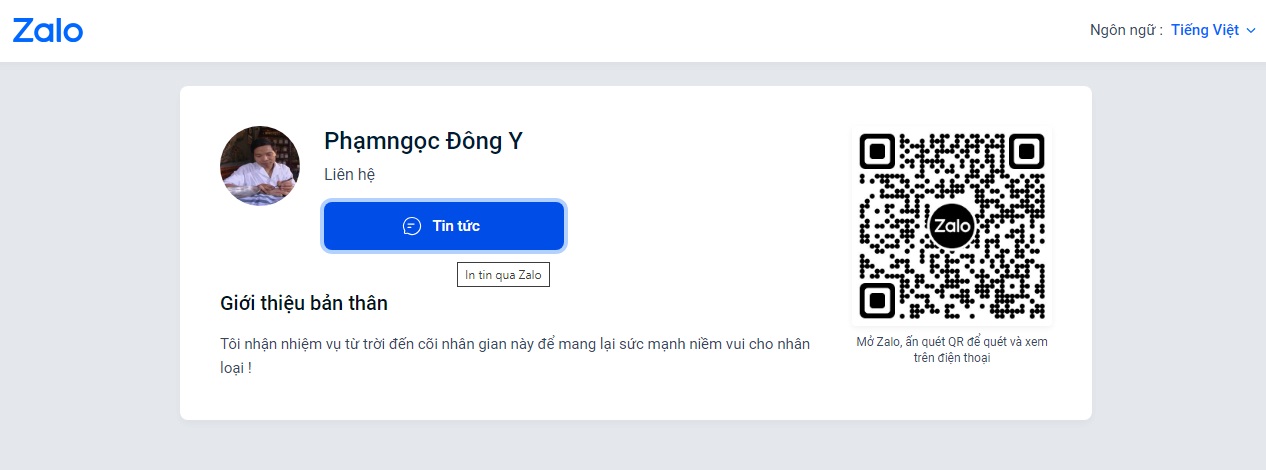
Task: Click the top-right QR code corner square
Action: 1026,151
